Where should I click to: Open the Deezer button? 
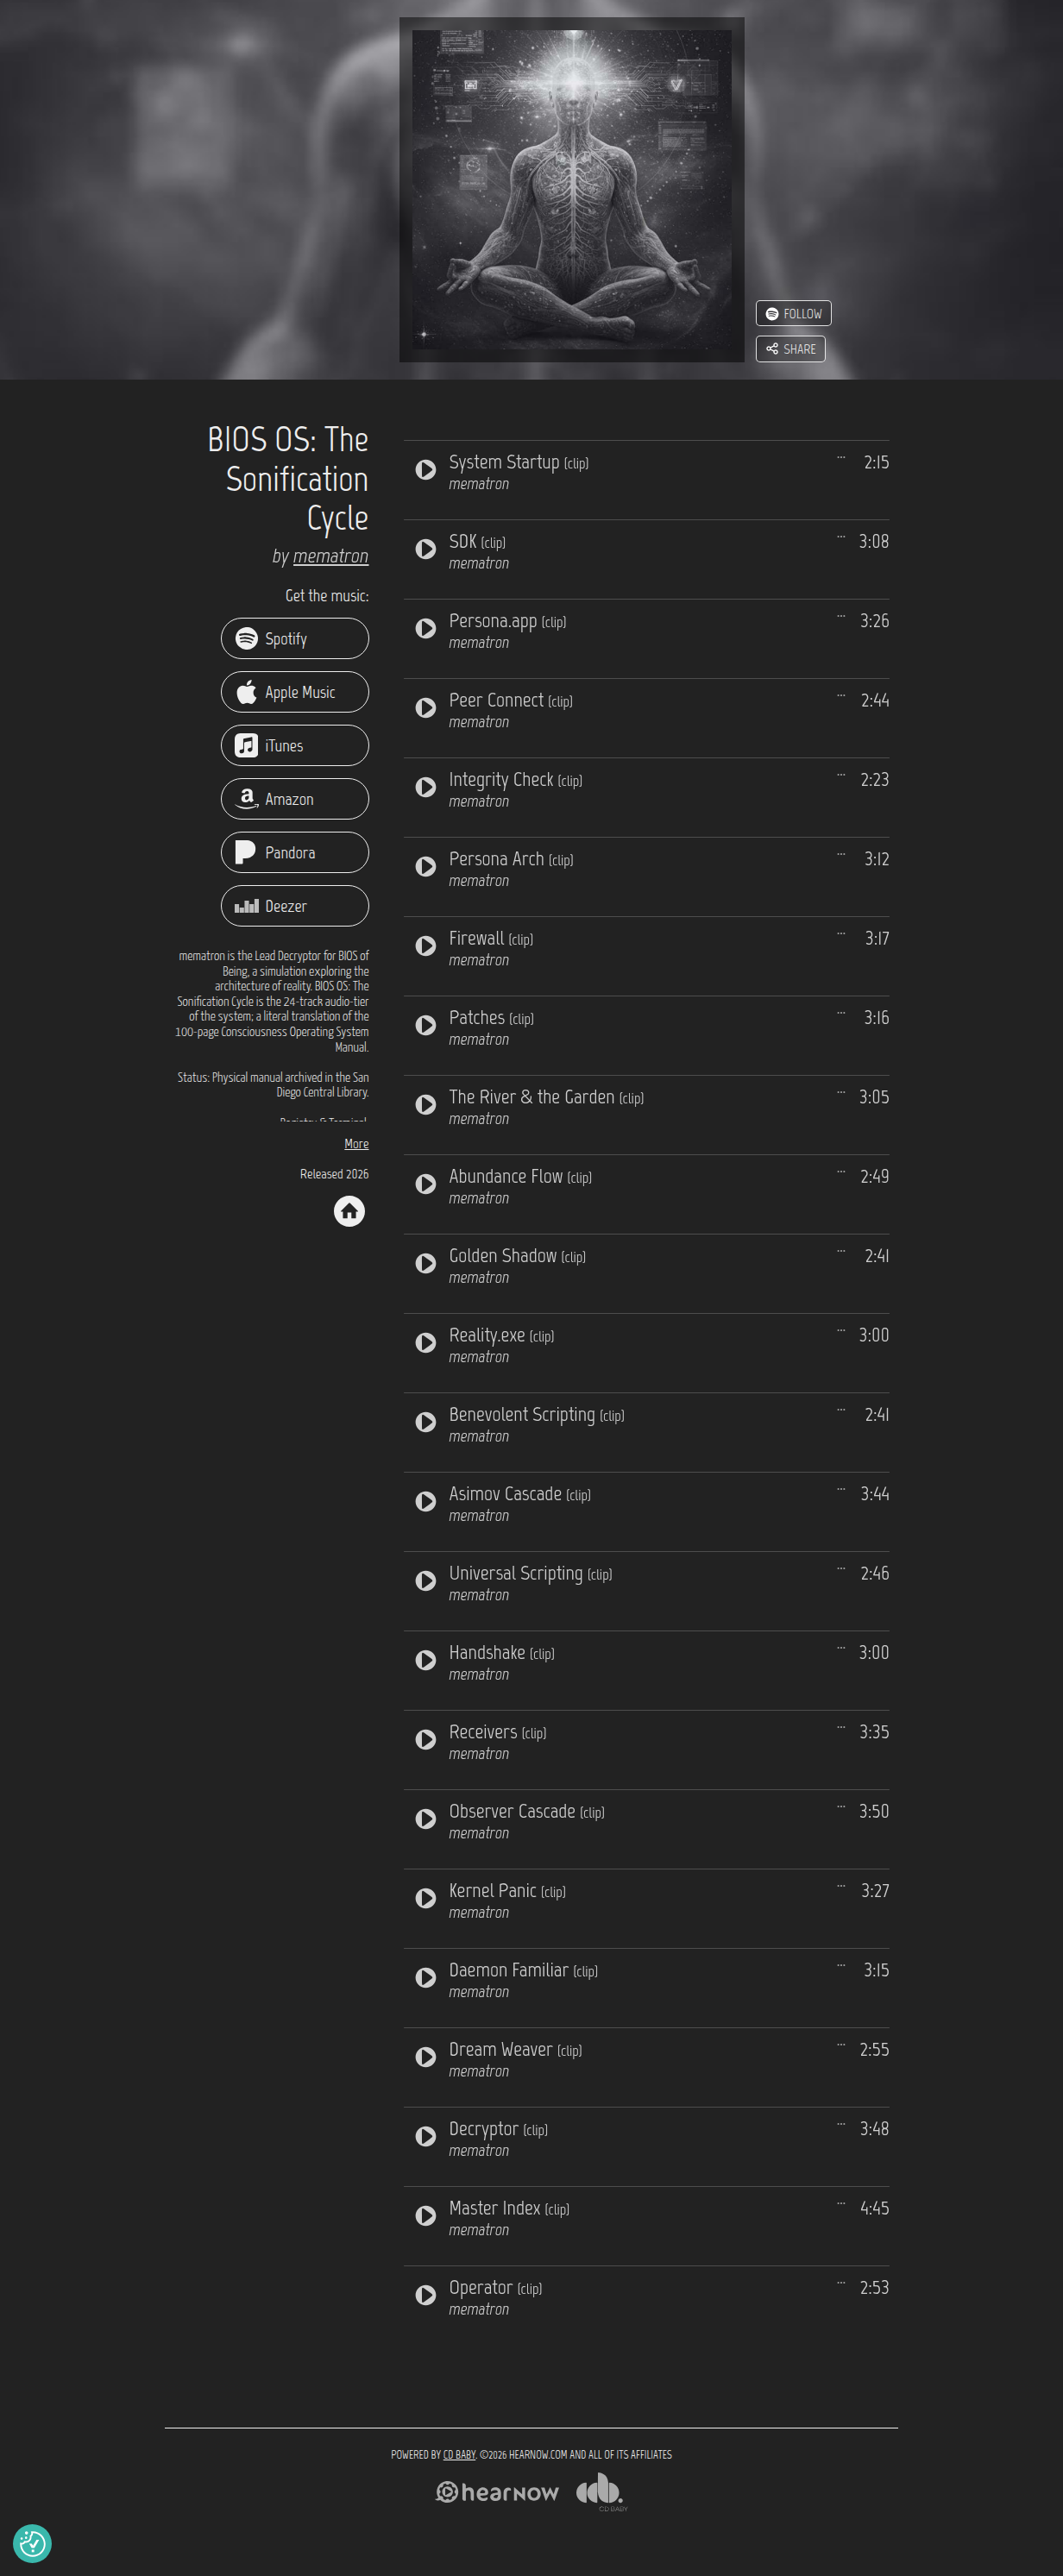295,906
